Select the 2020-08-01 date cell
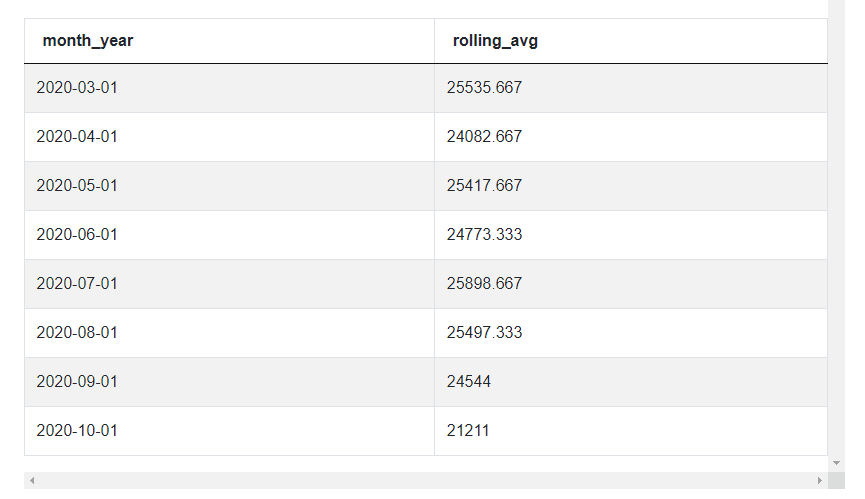This screenshot has height=499, width=865. 77,333
